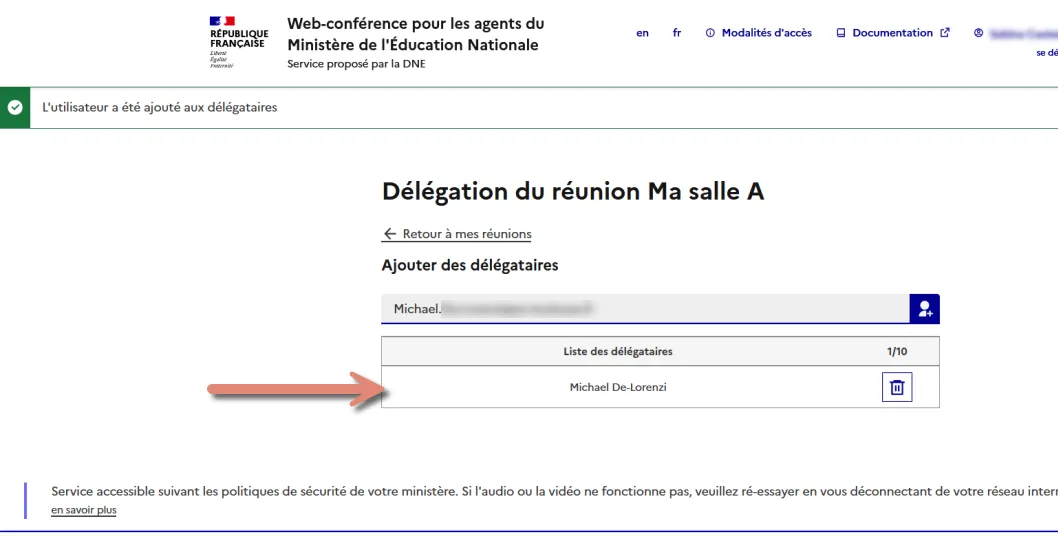The image size is (1058, 550).
Task: Click 'L'utilisateur a été ajouté aux délégataires' message
Action: pos(160,107)
